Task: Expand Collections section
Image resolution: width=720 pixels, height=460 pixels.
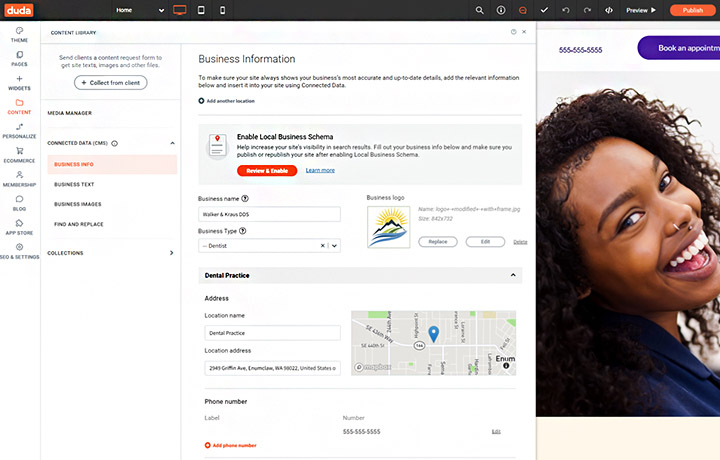Action: [x=172, y=253]
